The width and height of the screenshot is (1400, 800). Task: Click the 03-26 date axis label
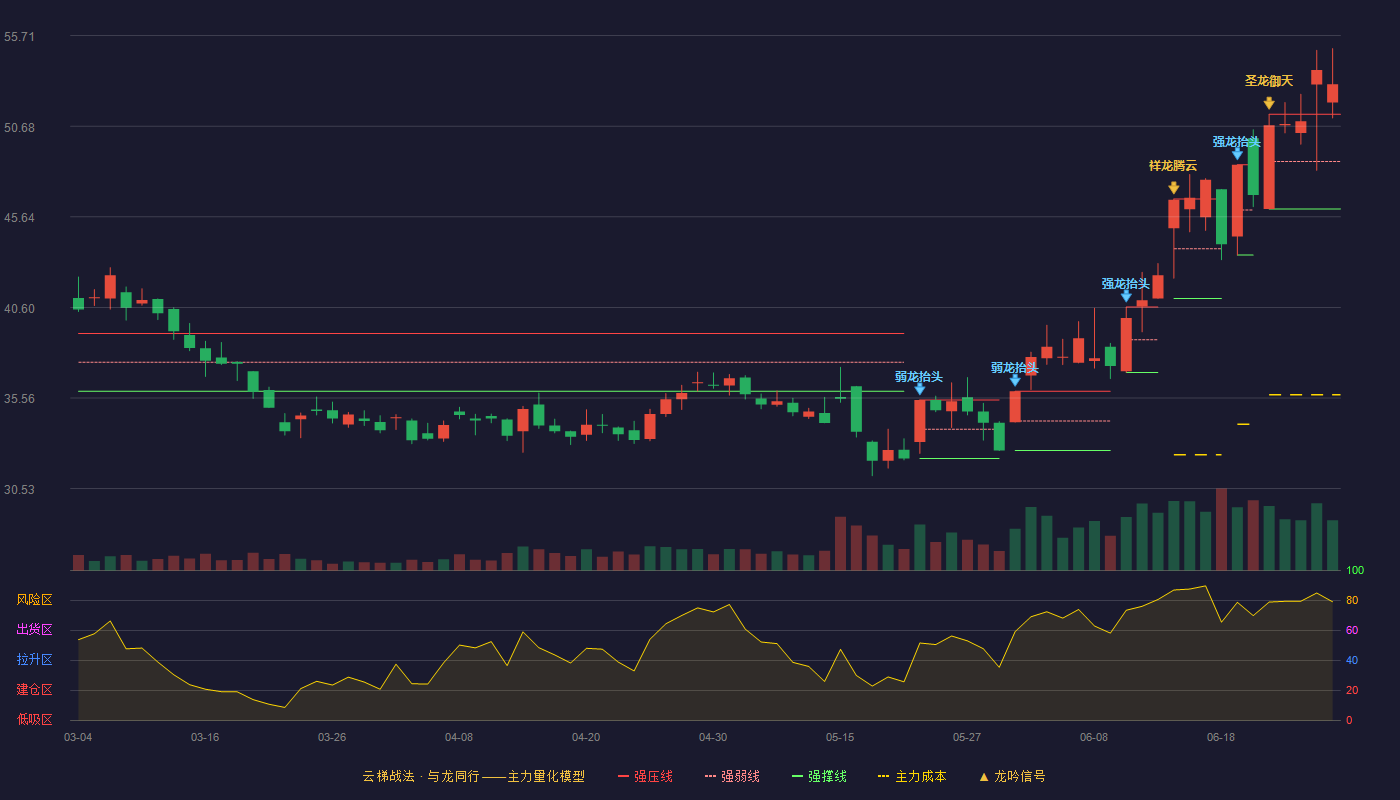332,737
